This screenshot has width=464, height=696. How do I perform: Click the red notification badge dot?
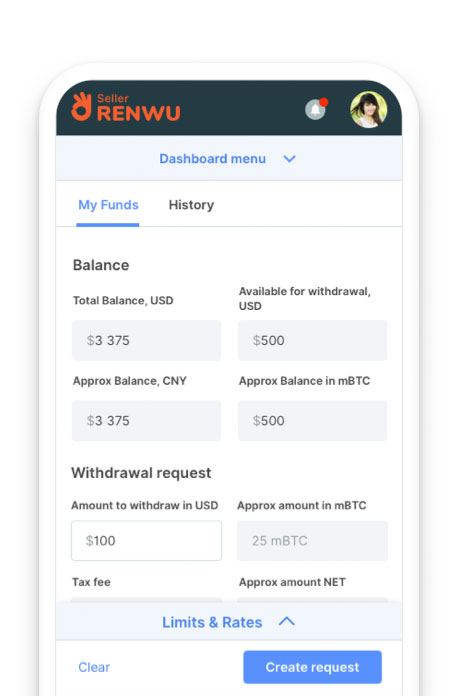324,102
